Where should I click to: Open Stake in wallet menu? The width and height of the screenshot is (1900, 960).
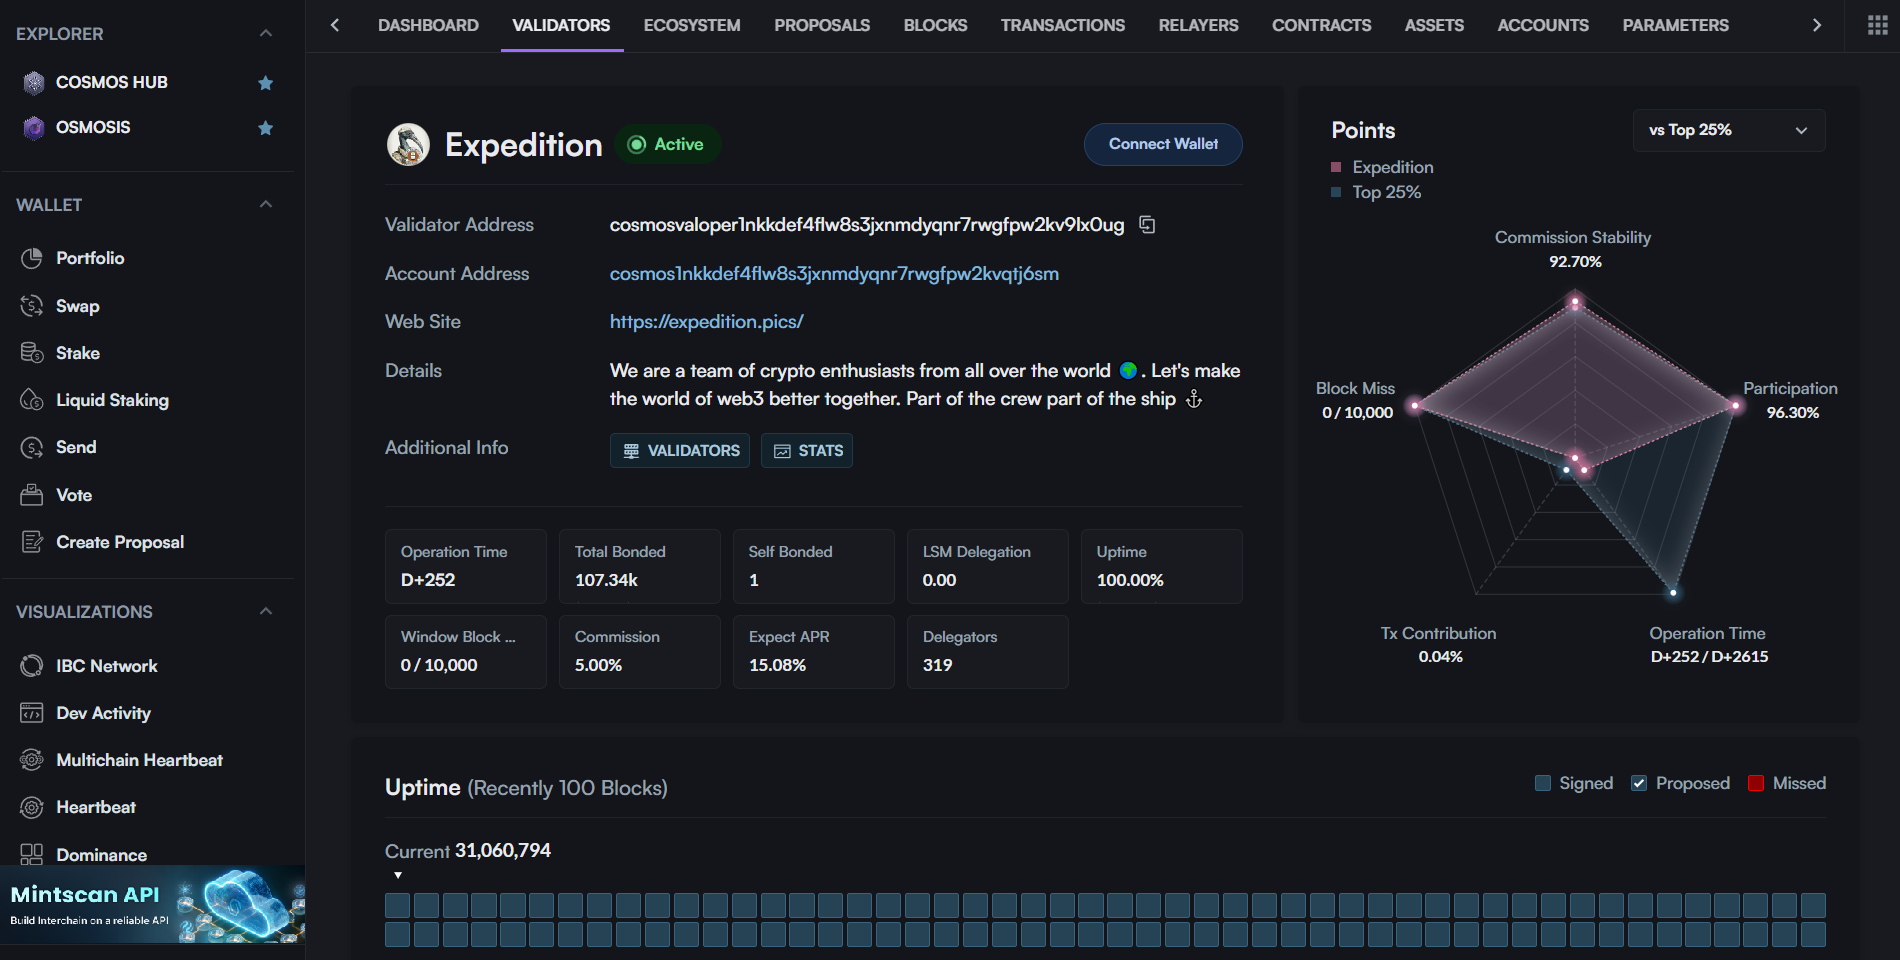pyautogui.click(x=77, y=353)
